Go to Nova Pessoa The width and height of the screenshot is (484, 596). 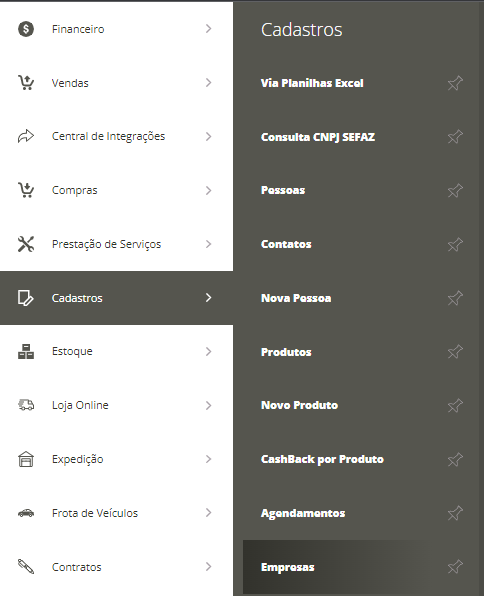pyautogui.click(x=296, y=298)
